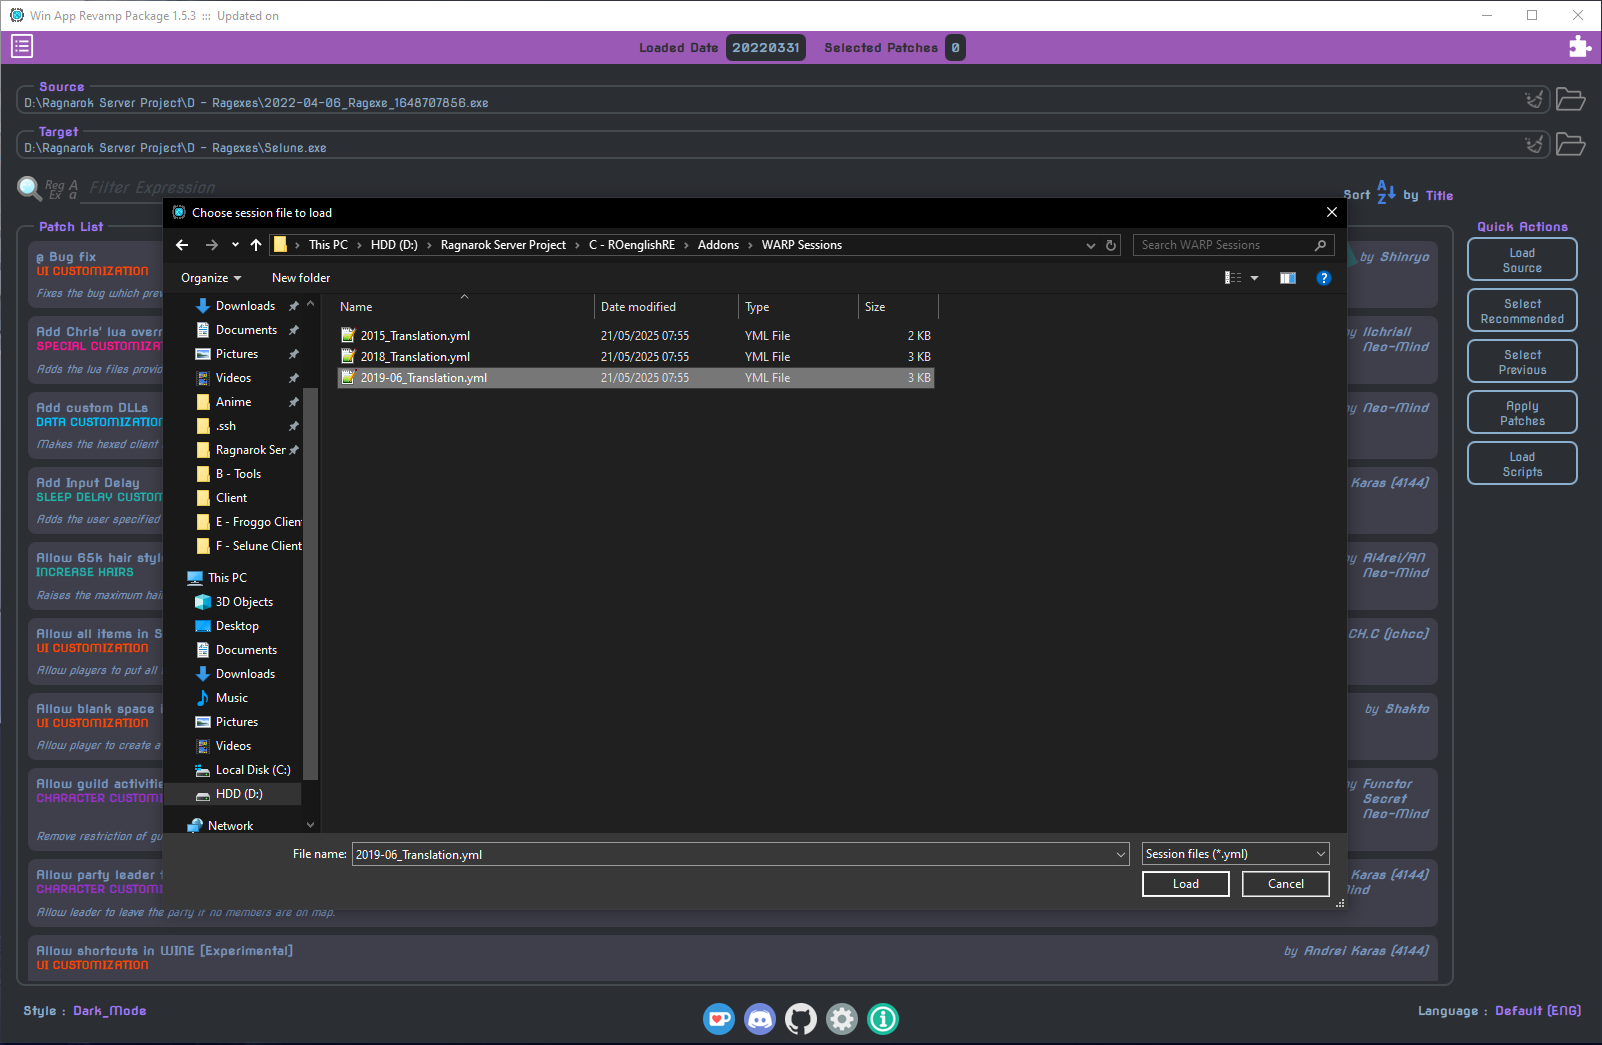Screen dimensions: 1602x1045
Task: Go back in the file dialog
Action: pos(182,245)
